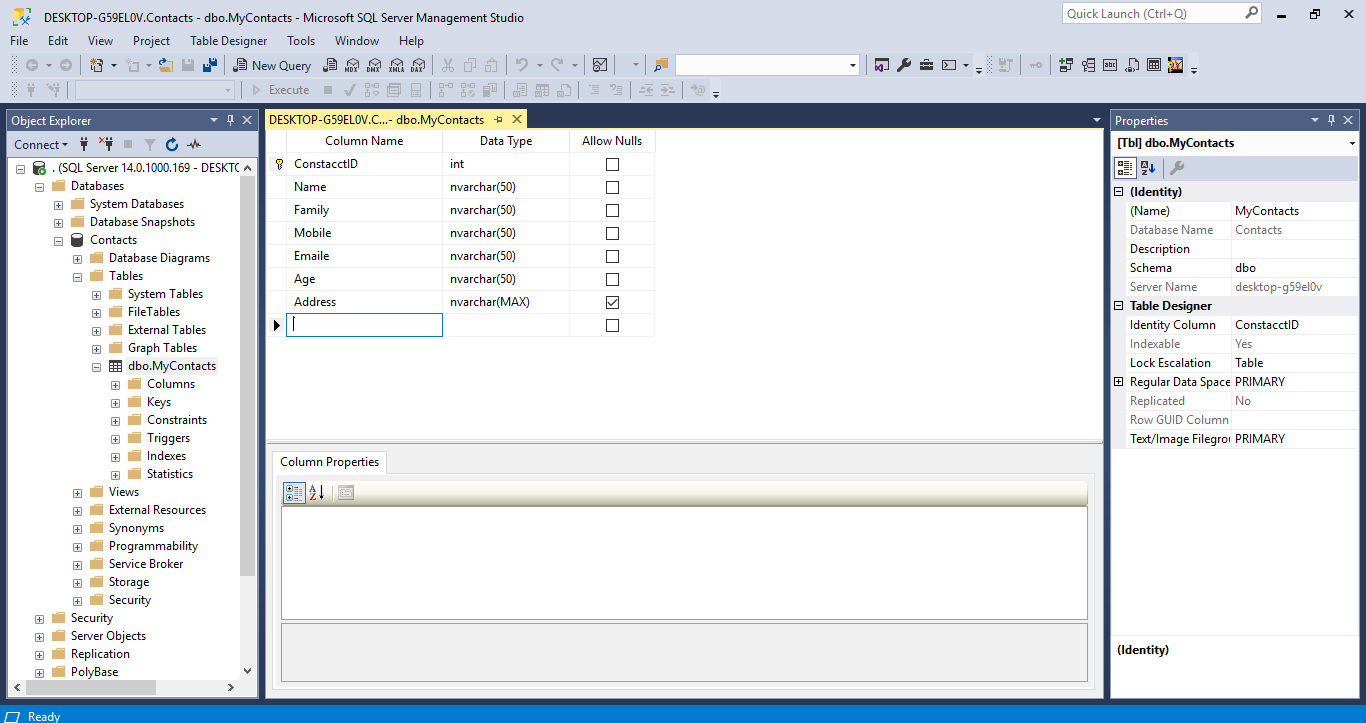This screenshot has height=723, width=1366.
Task: Expand the System Databases node
Action: click(59, 204)
